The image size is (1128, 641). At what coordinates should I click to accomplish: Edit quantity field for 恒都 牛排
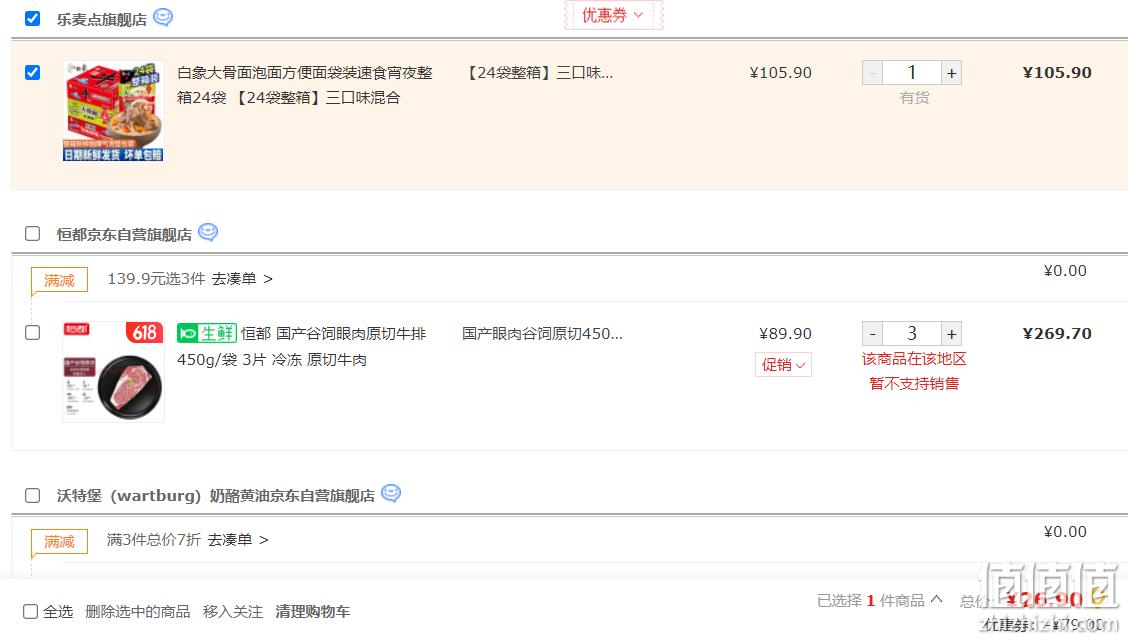[911, 334]
